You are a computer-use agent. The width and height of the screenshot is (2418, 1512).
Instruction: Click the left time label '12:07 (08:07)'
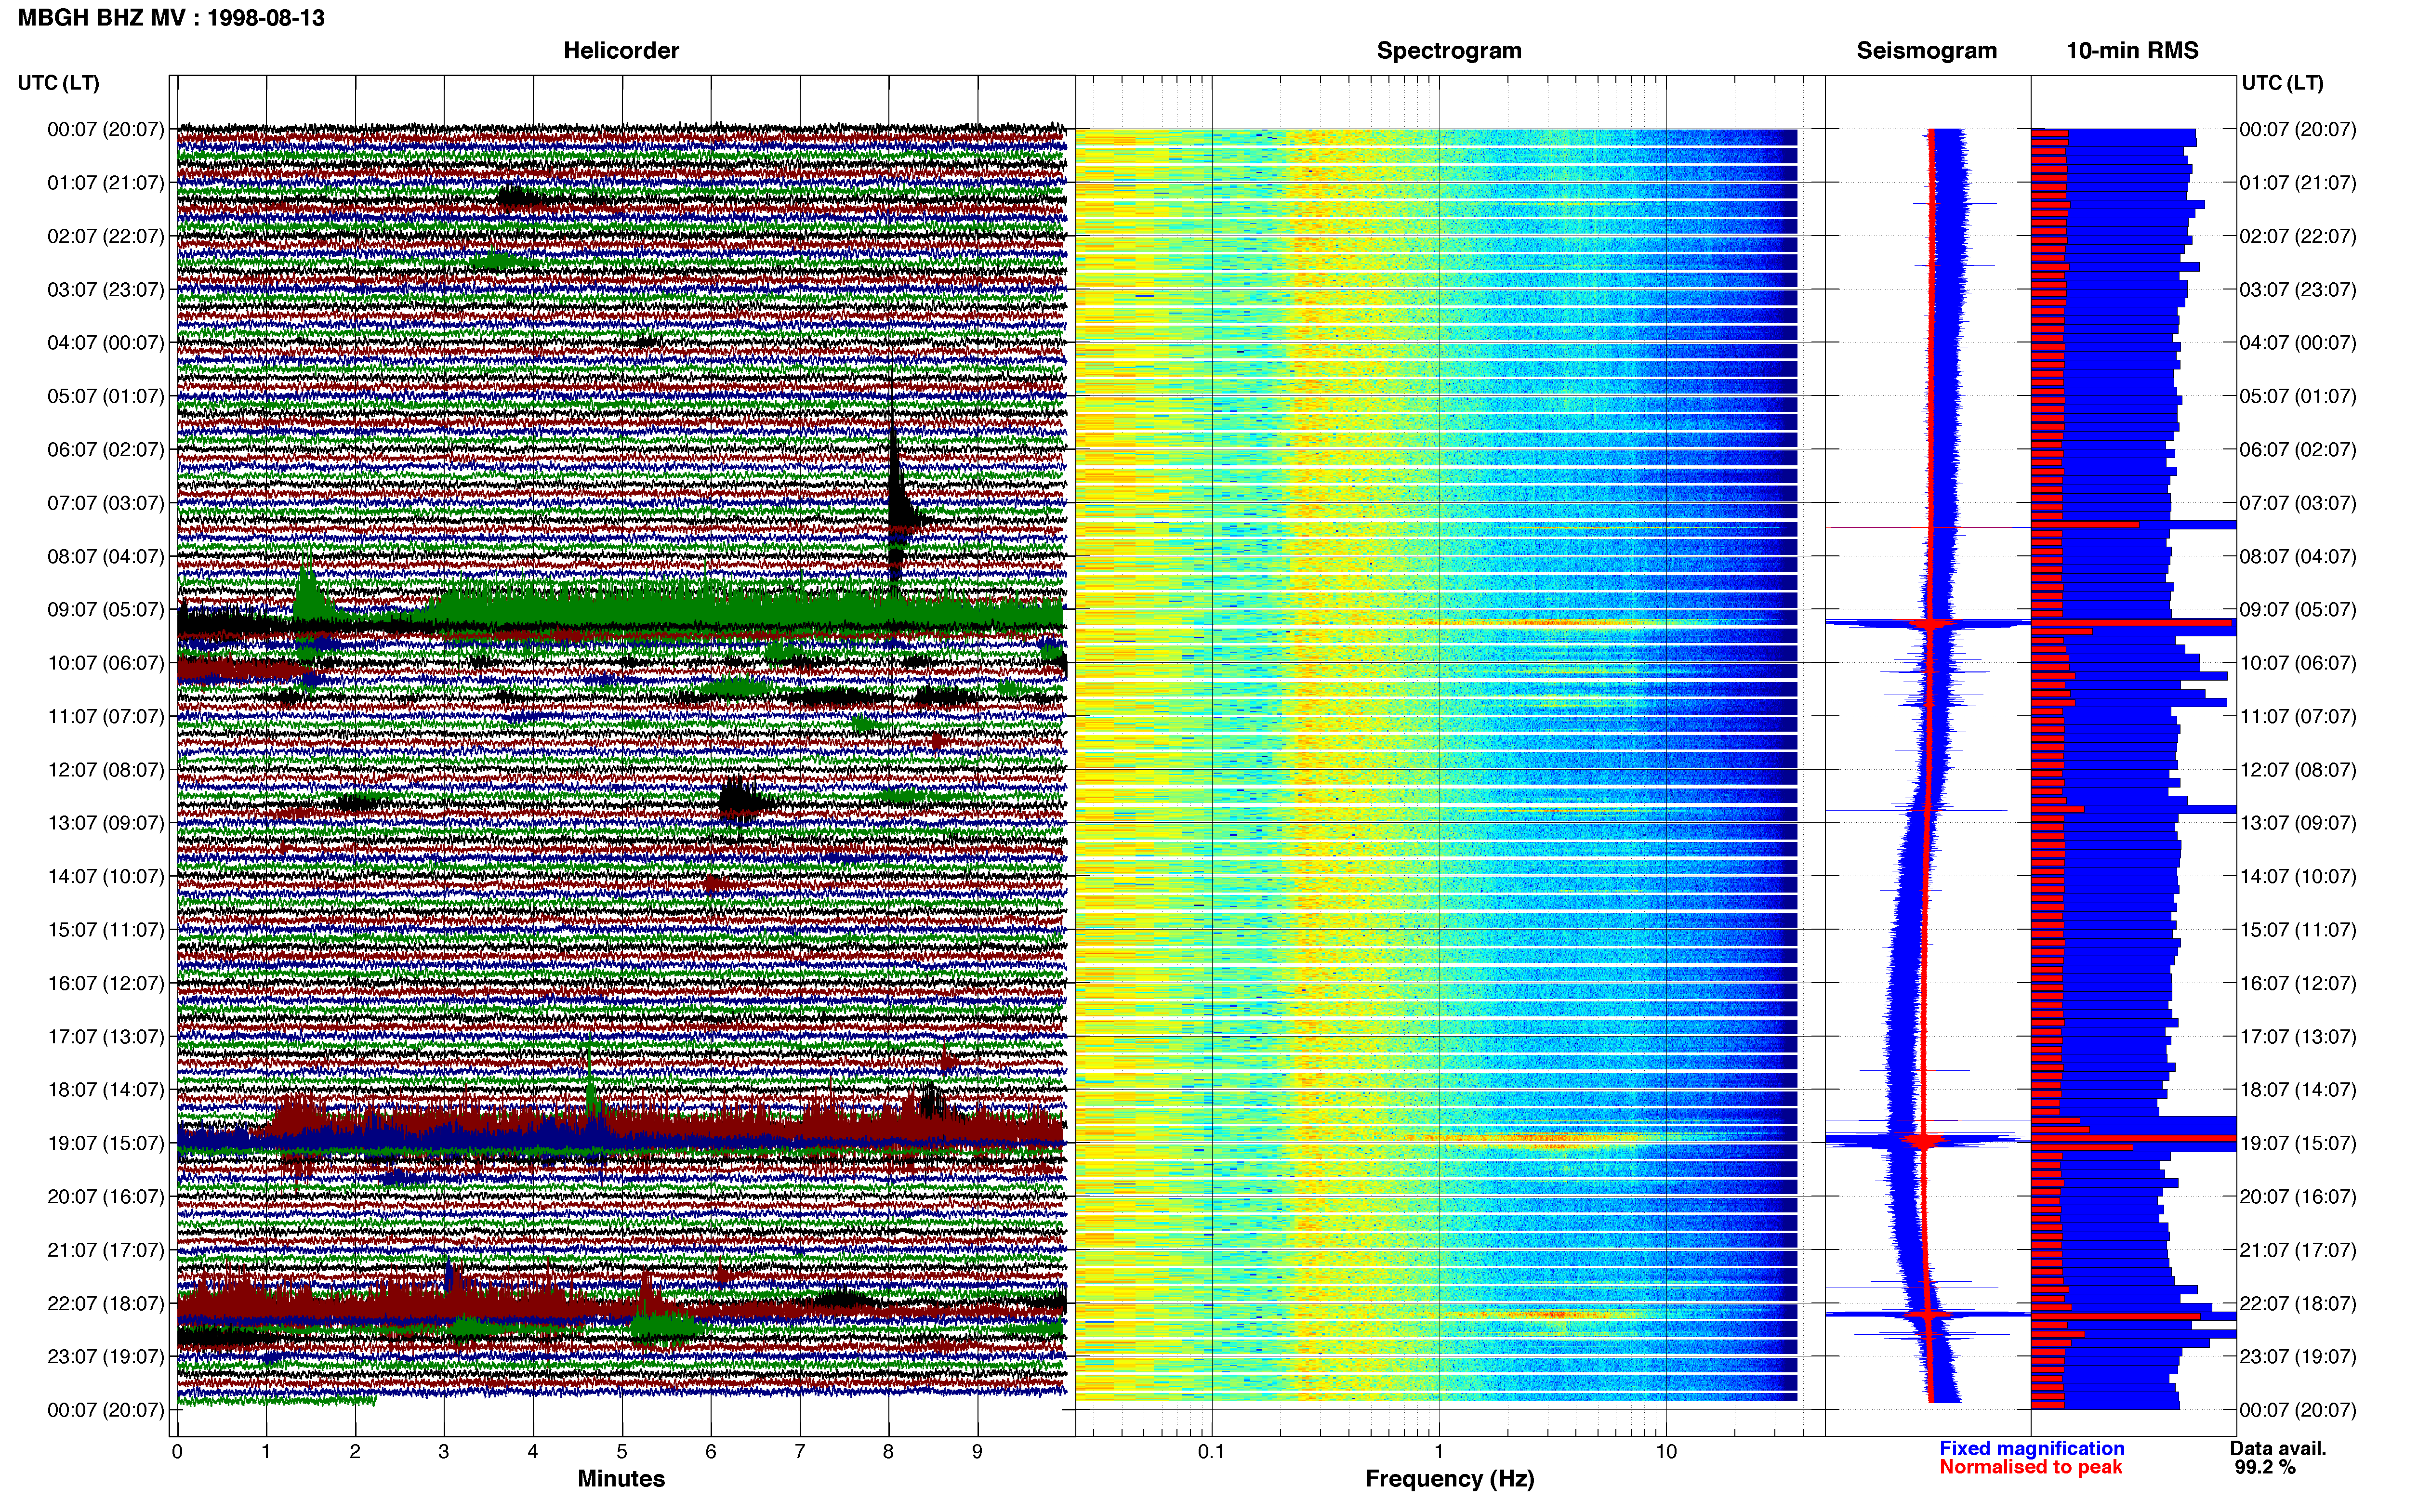tap(105, 770)
